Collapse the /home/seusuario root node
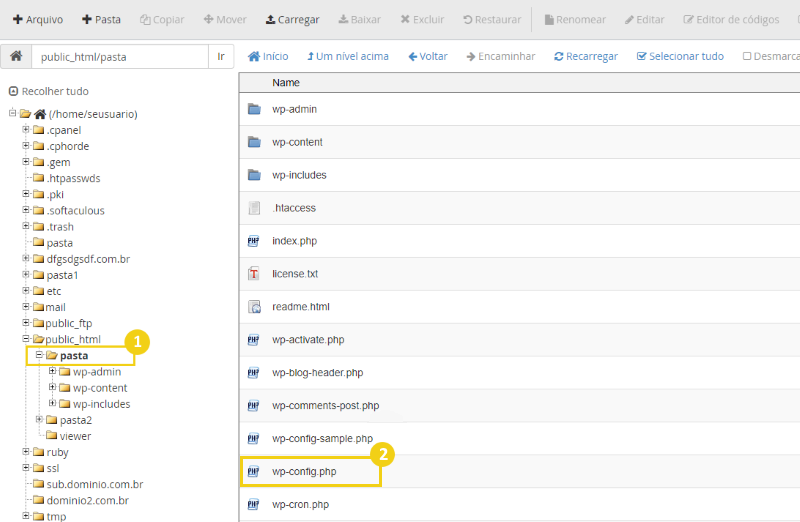This screenshot has height=522, width=800. click(x=12, y=113)
